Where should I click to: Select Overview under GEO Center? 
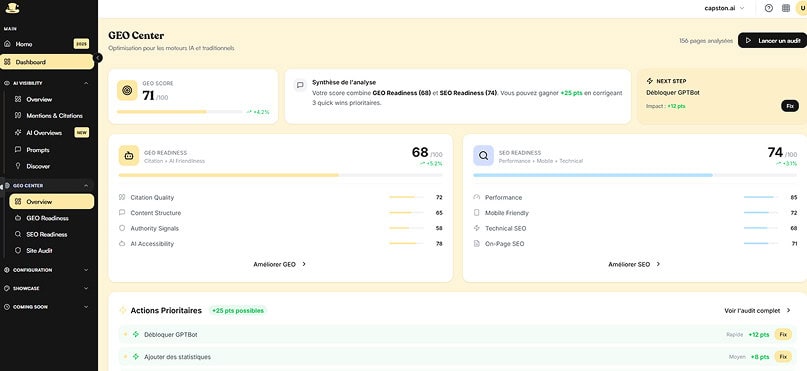[x=51, y=202]
